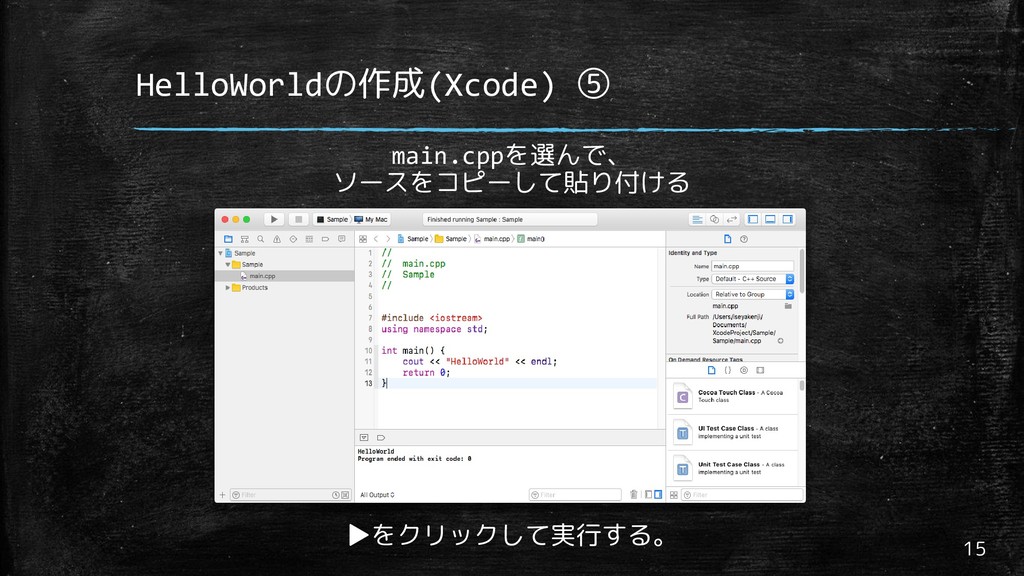Click the status text 'Finished running Sample : Sample'

[475, 219]
